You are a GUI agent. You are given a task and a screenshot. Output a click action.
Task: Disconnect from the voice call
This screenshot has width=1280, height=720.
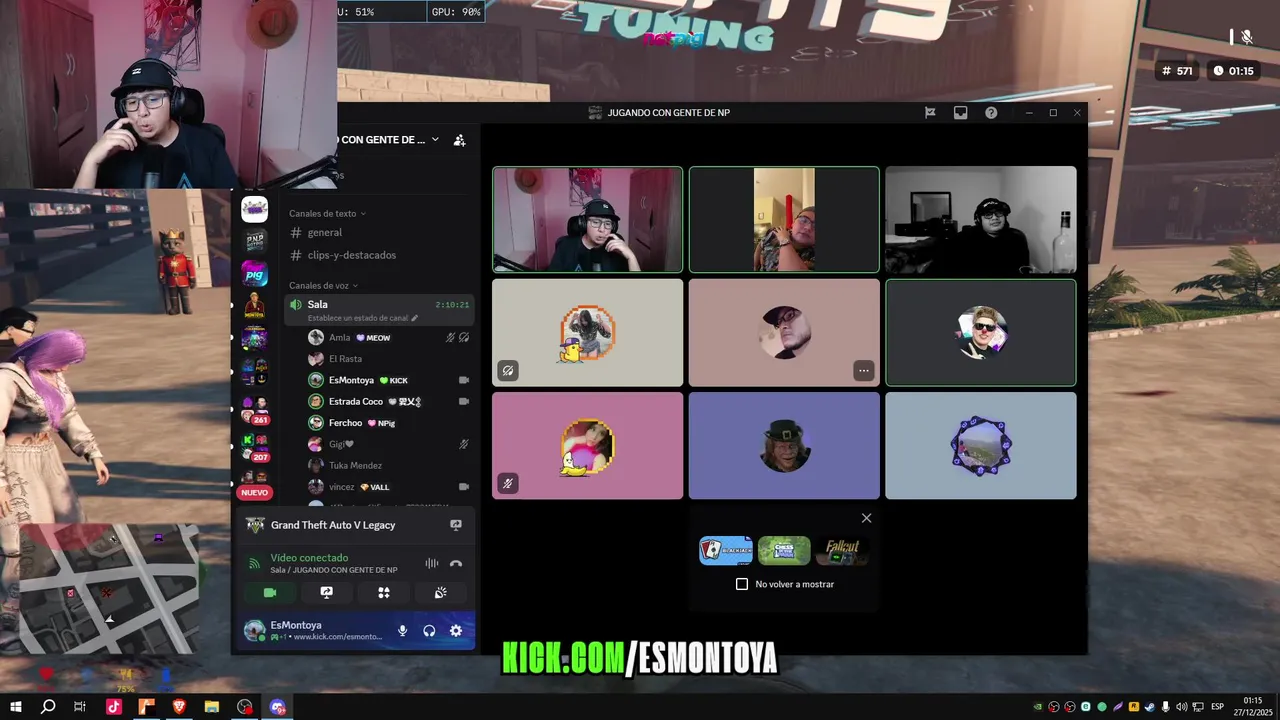pyautogui.click(x=456, y=563)
